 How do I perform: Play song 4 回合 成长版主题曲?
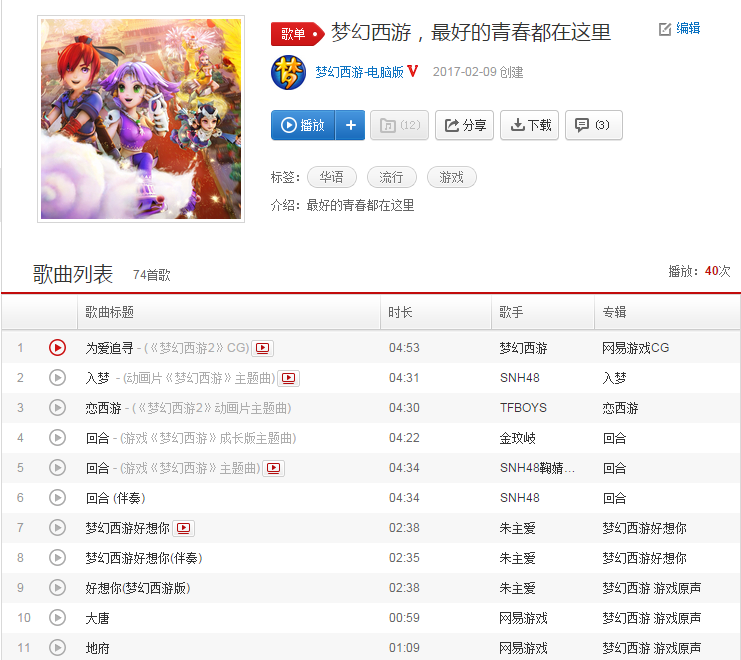click(x=57, y=438)
